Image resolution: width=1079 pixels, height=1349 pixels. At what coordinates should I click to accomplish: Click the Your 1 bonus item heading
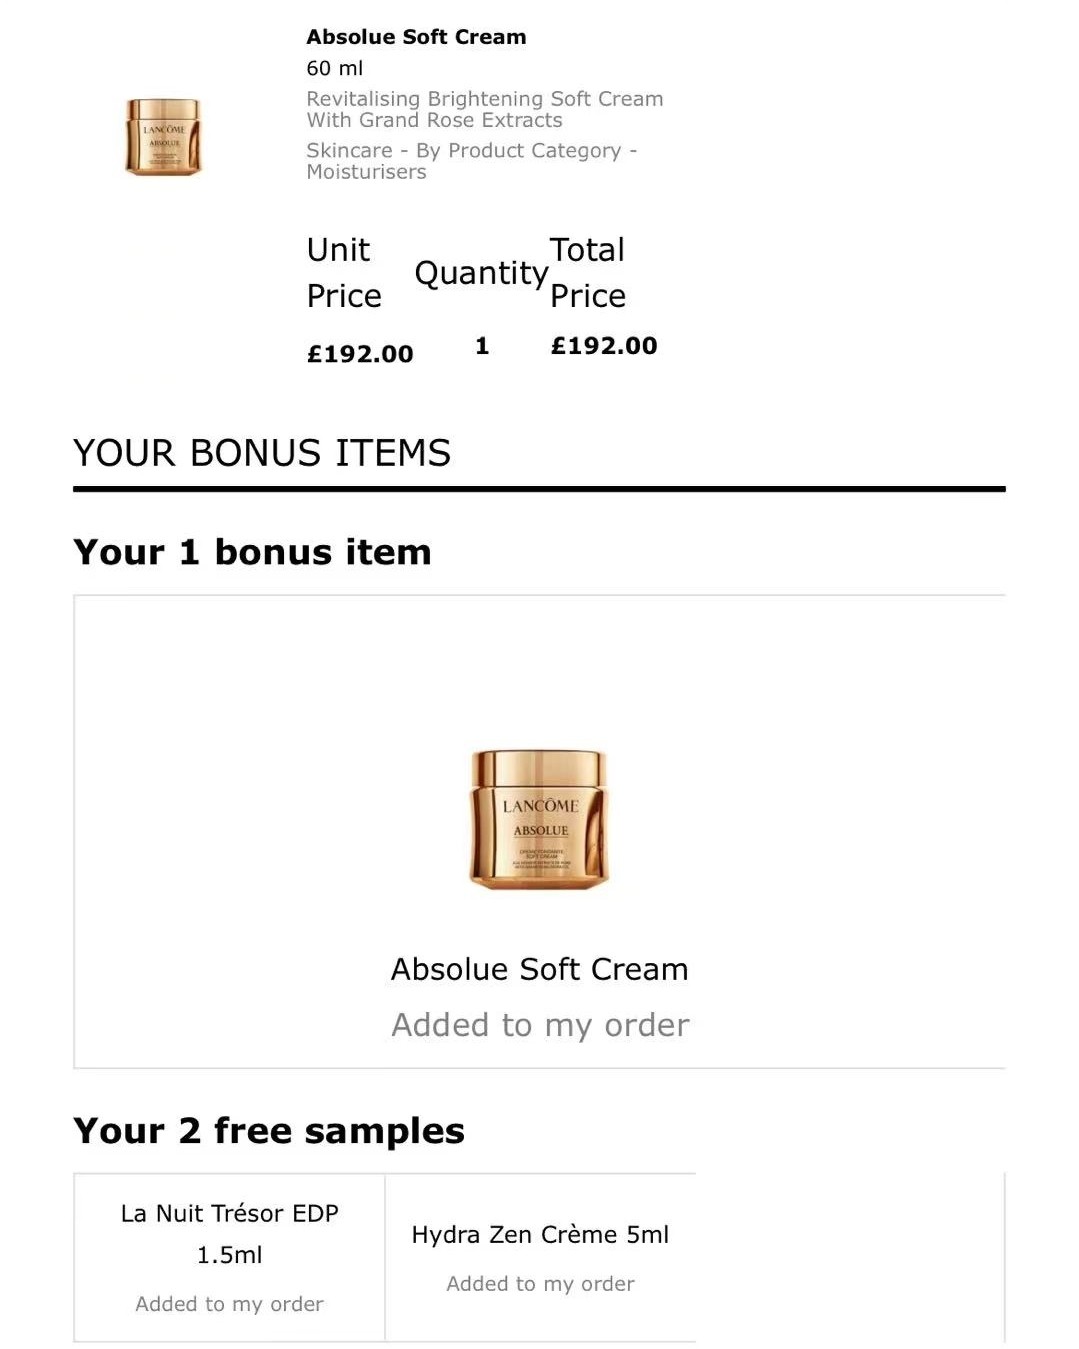[x=252, y=552]
